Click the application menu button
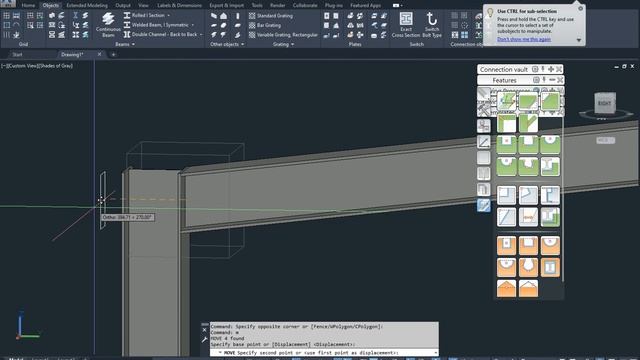 7,4
